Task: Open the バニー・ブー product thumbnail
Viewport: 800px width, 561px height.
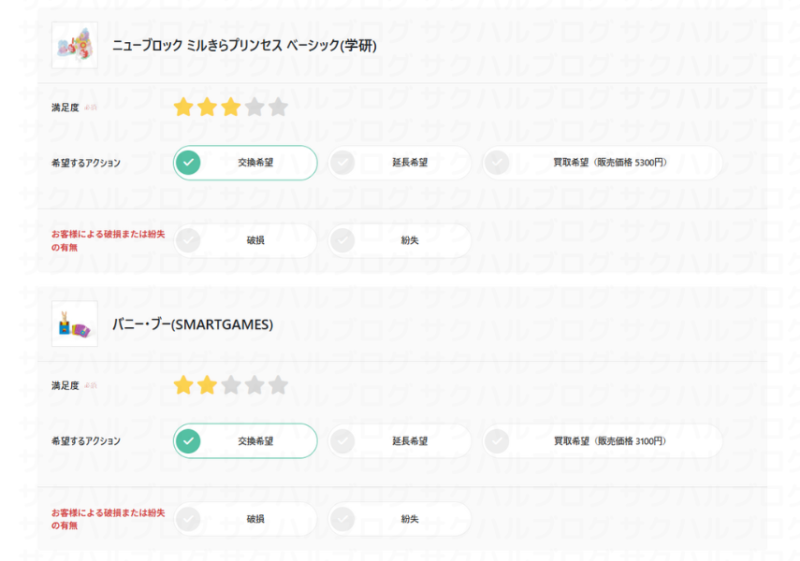Action: (x=74, y=324)
